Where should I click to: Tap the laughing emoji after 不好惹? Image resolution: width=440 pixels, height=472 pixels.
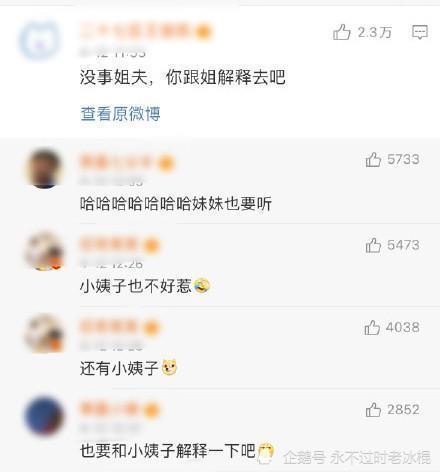pos(202,286)
